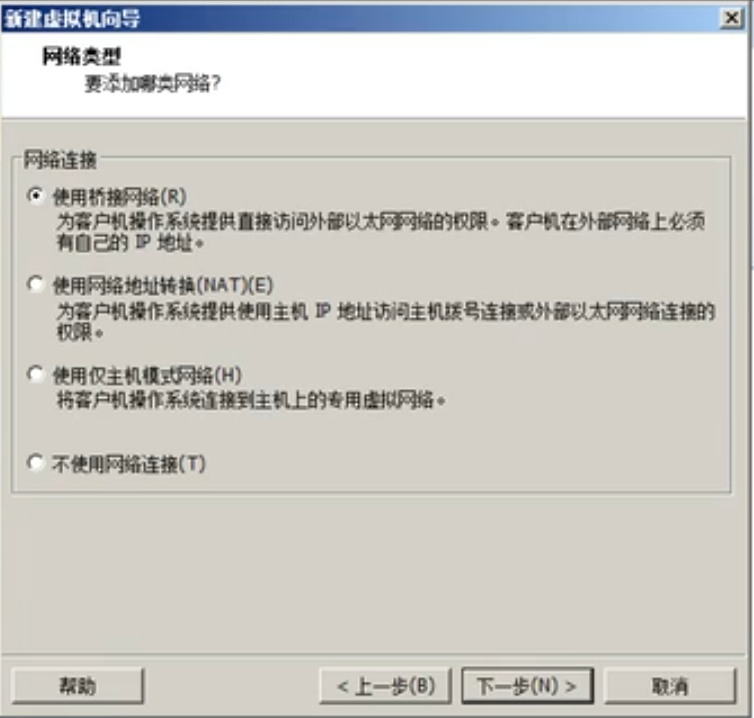Screen dimensions: 754x718
Task: Choose the 使用网络地址转换(NAT)(E) radio option
Action: (36, 285)
